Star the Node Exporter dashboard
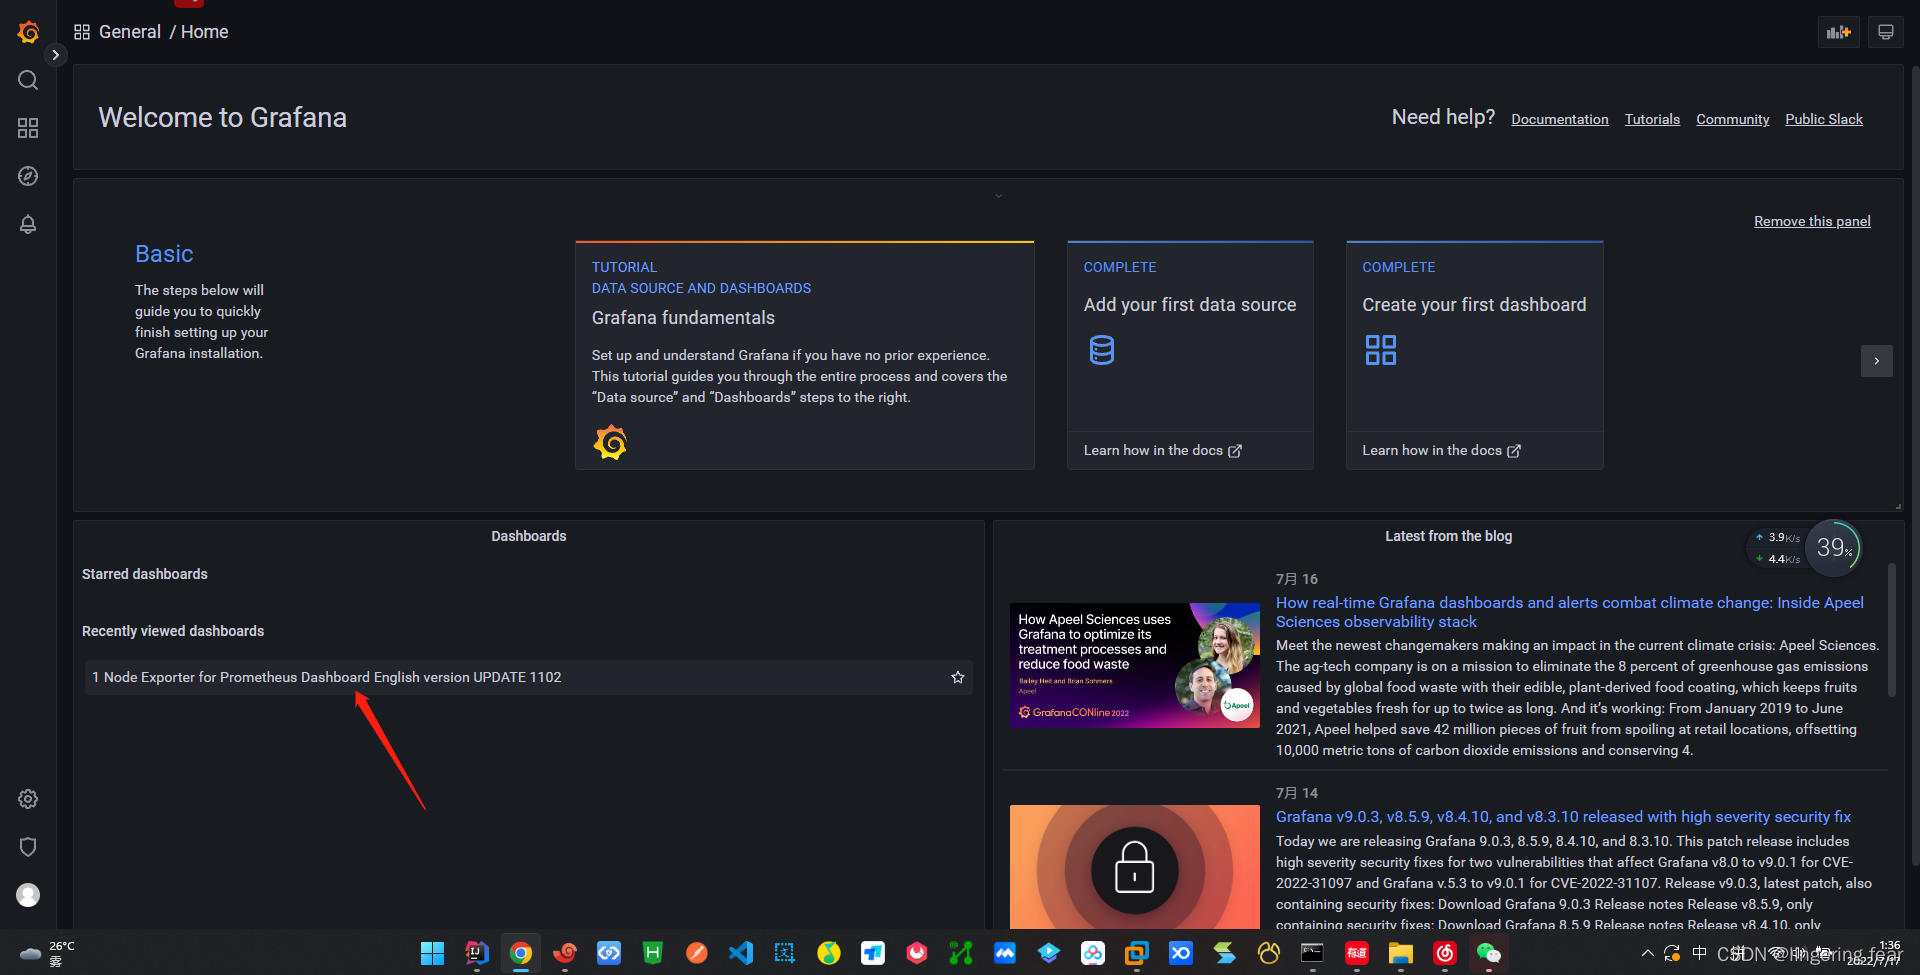1920x975 pixels. pos(957,677)
